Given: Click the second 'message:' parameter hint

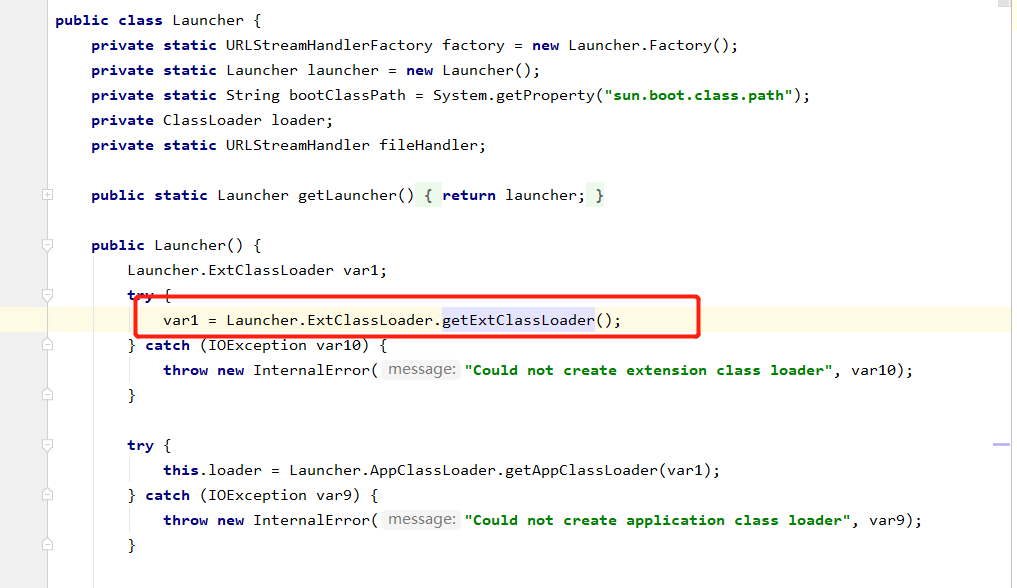Looking at the screenshot, I should pyautogui.click(x=421, y=519).
